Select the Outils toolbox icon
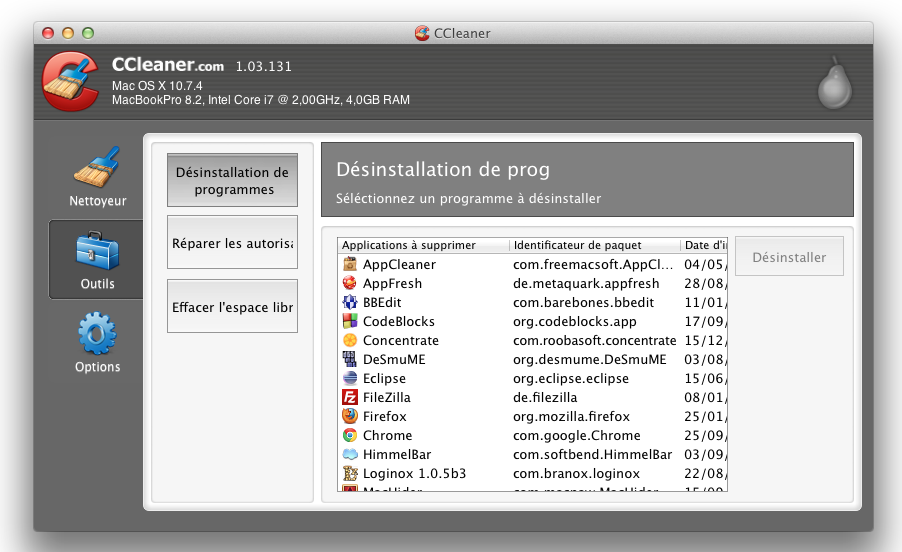This screenshot has width=902, height=552. pos(97,250)
